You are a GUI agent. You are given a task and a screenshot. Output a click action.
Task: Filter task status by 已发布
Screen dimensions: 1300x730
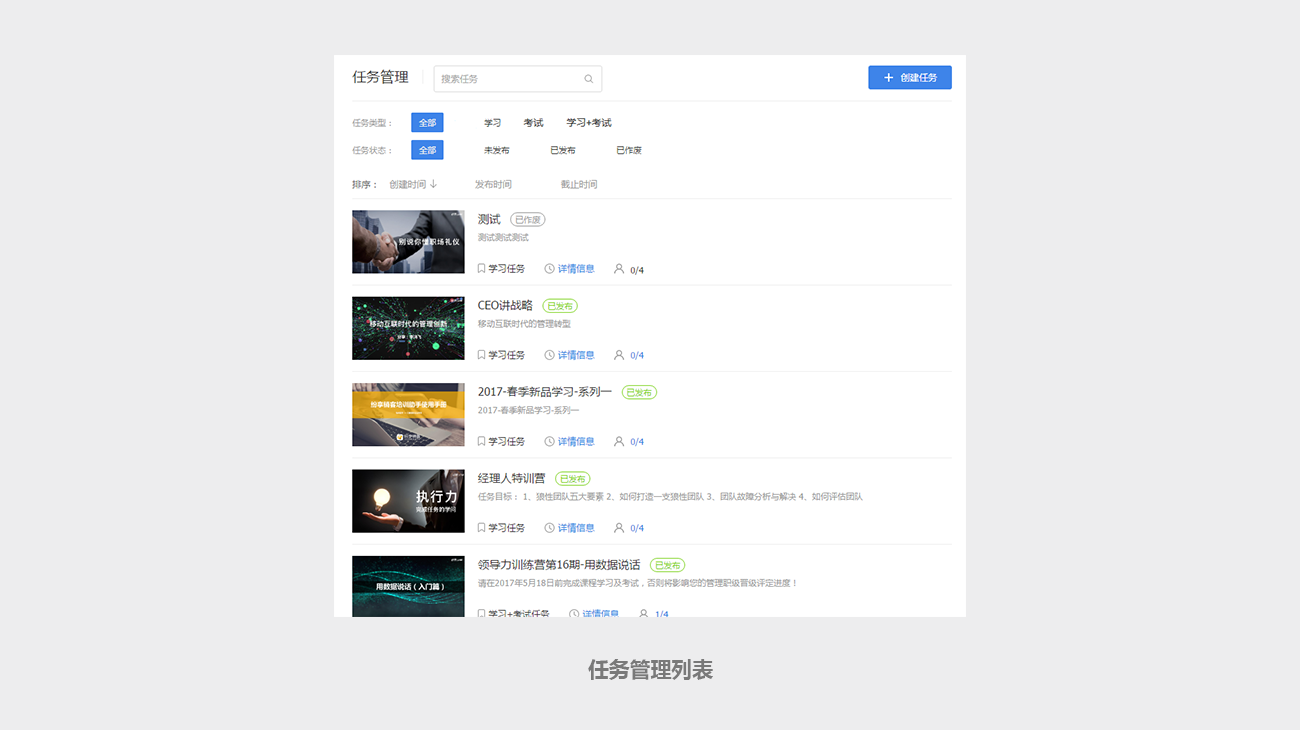[x=563, y=150]
